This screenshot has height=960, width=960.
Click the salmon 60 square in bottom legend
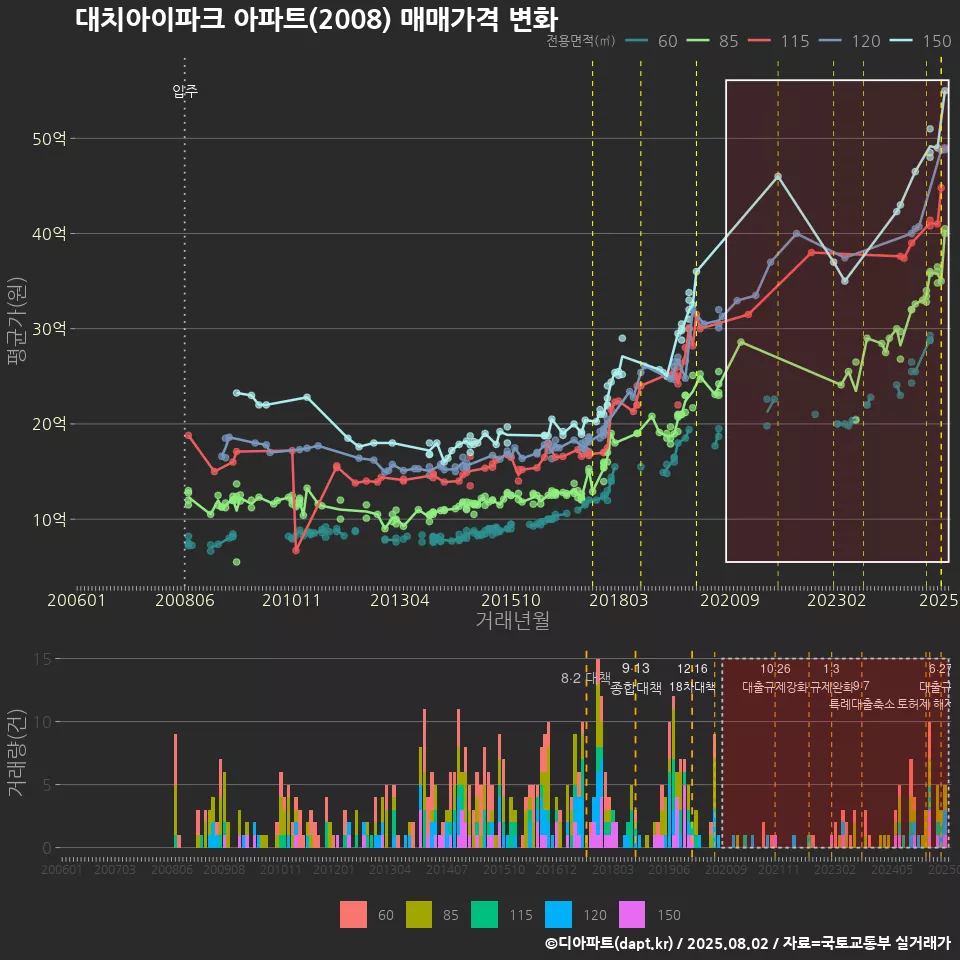coord(353,915)
